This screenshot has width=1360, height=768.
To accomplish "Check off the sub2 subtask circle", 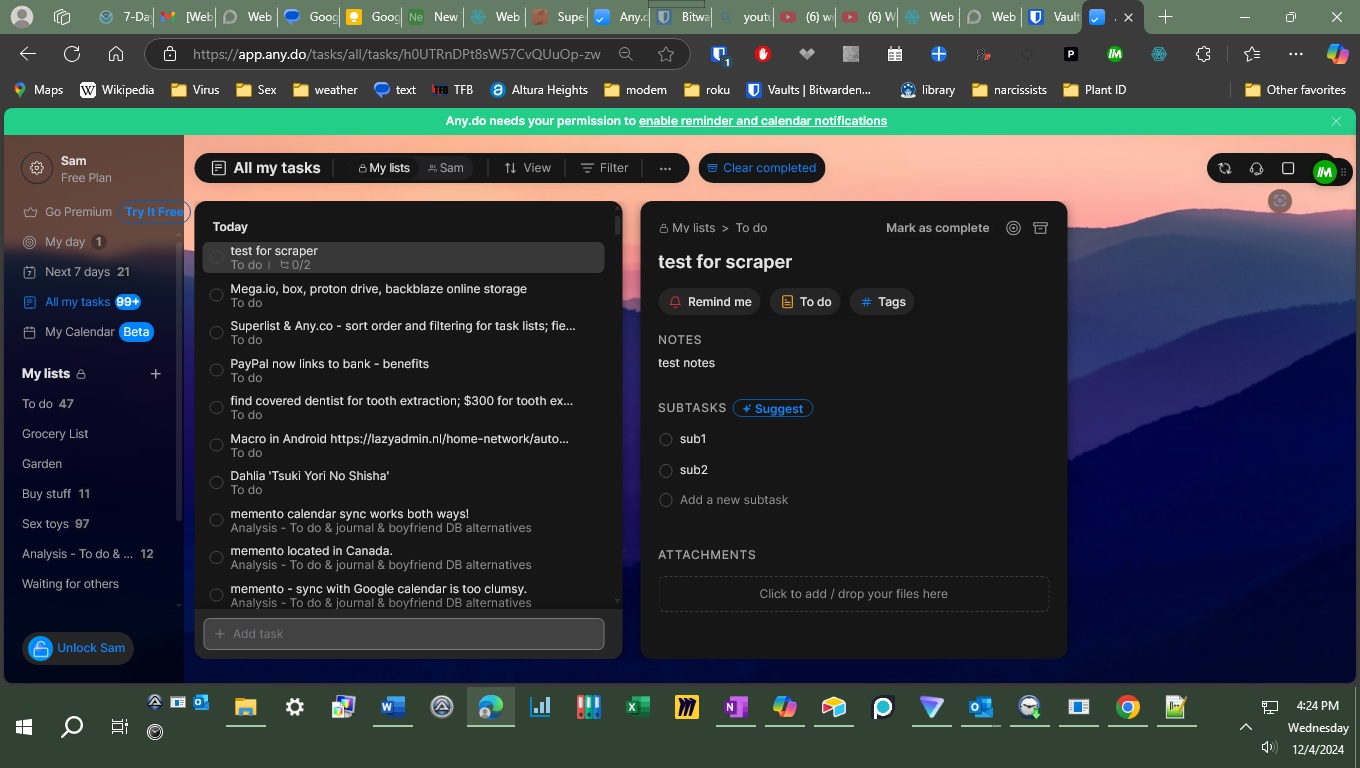I will coord(666,470).
